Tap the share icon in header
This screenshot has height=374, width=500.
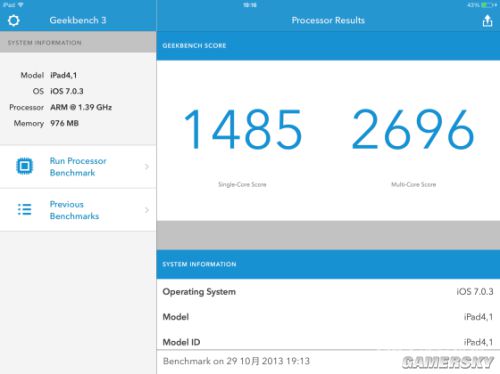click(487, 21)
